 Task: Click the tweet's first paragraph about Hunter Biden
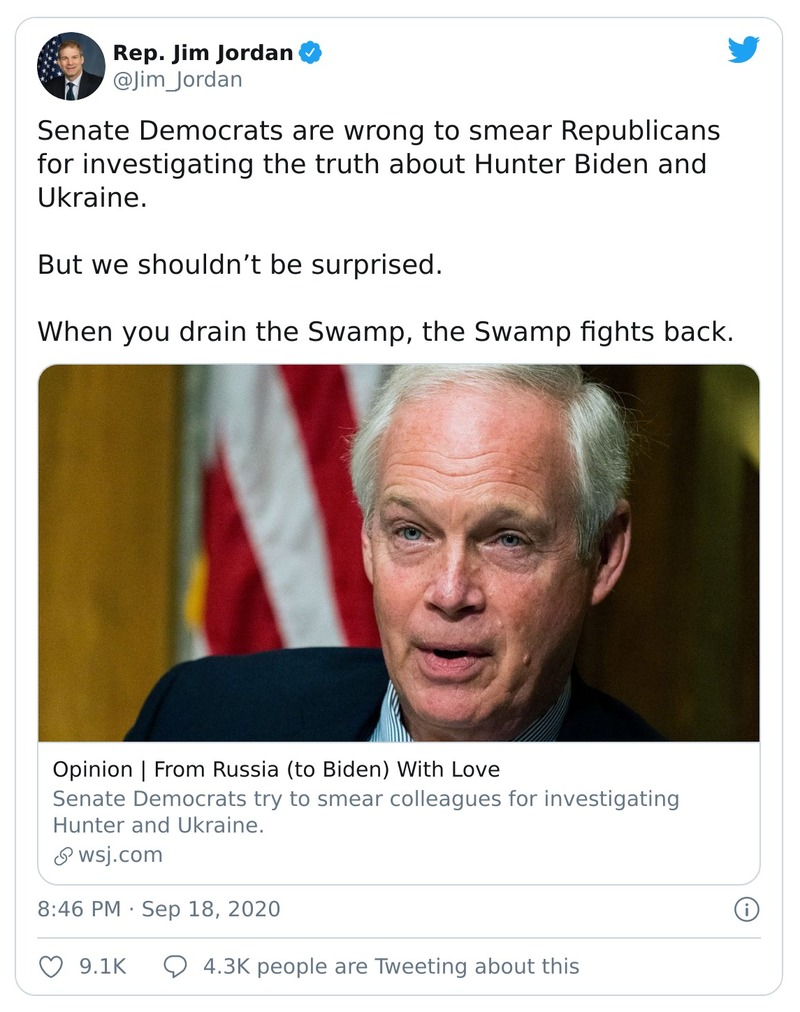(x=378, y=163)
